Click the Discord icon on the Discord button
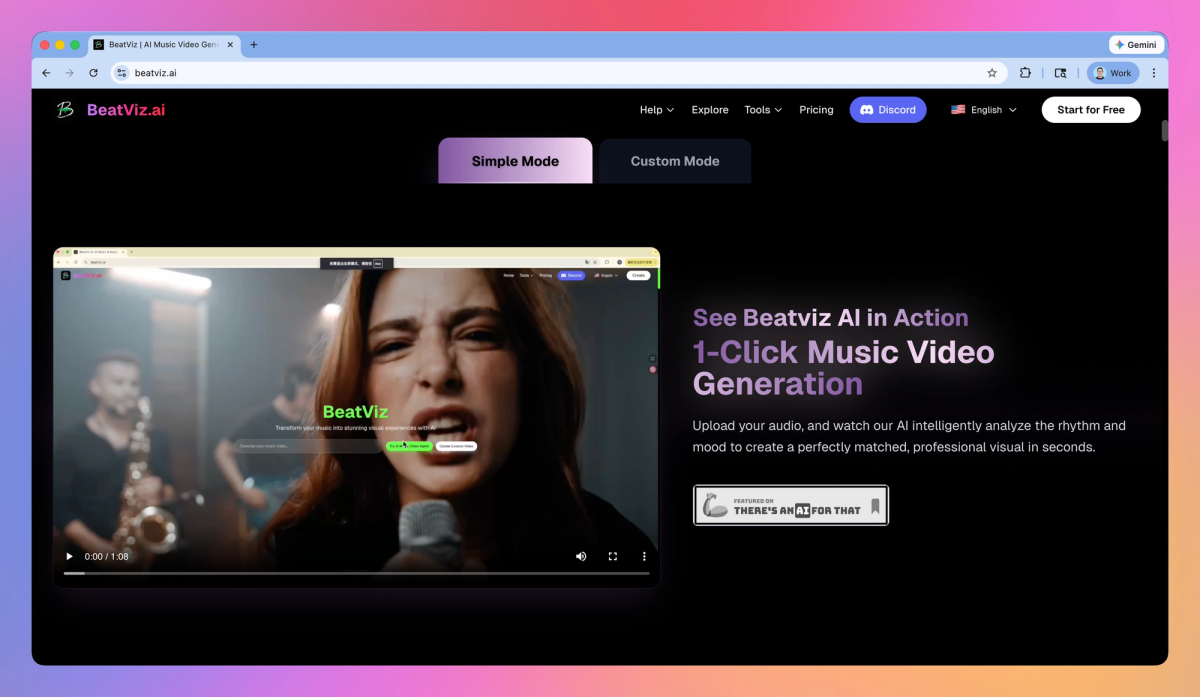 [868, 109]
